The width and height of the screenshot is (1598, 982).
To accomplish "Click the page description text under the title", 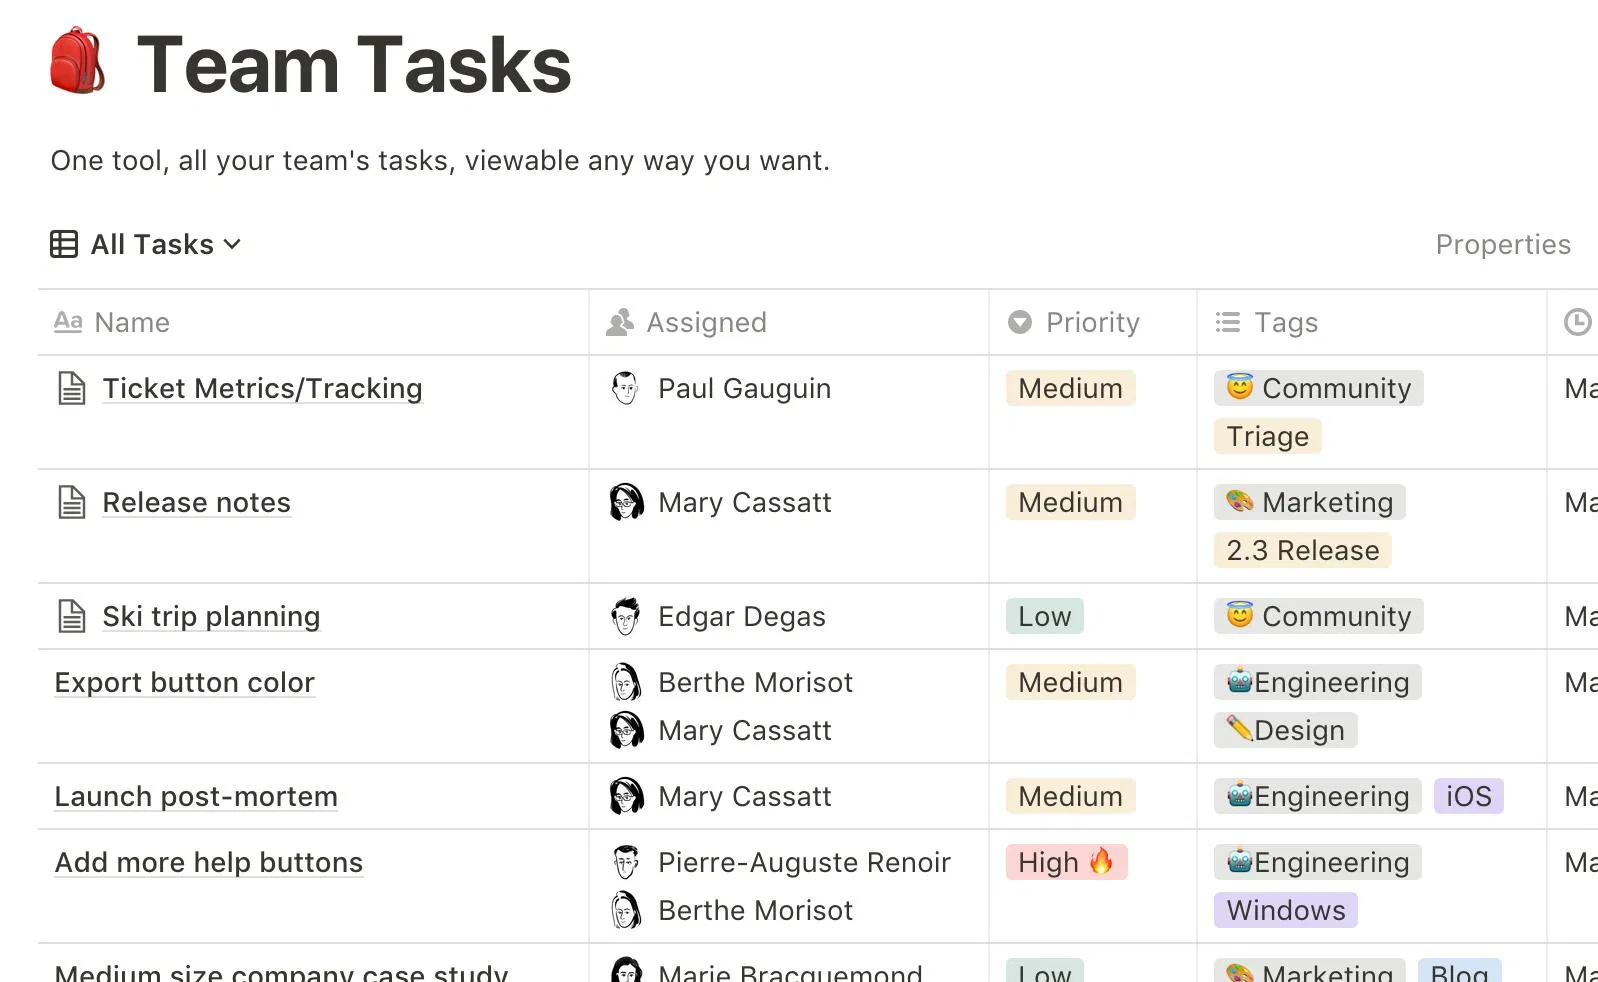I will tap(440, 160).
